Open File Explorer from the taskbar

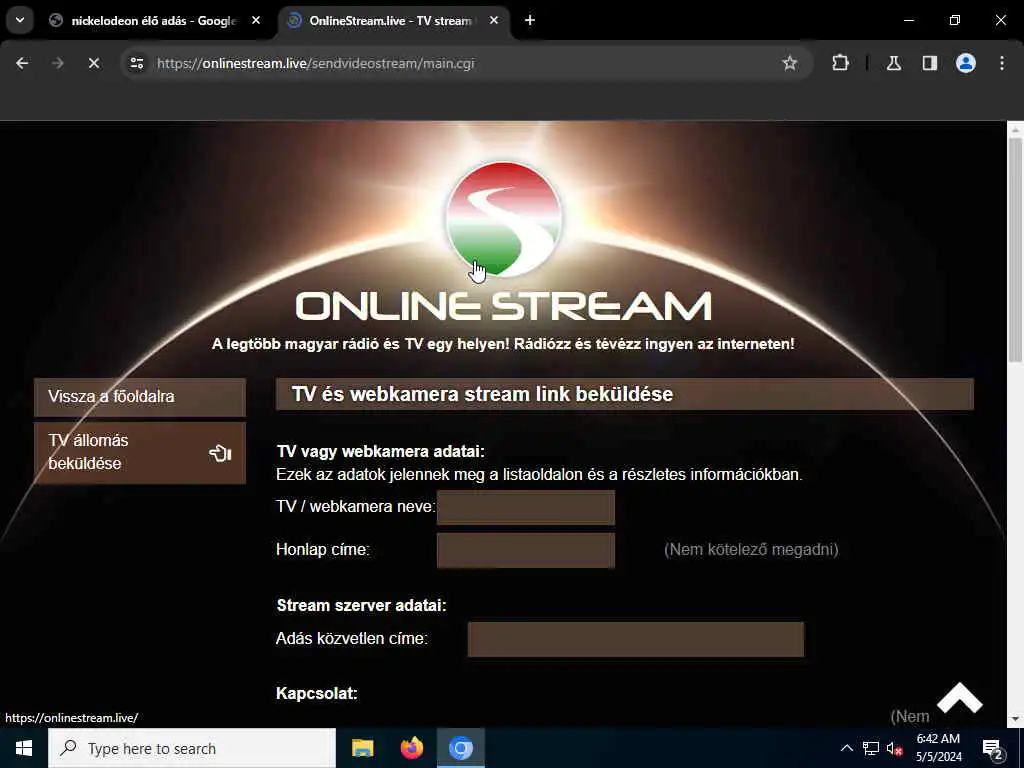[362, 748]
